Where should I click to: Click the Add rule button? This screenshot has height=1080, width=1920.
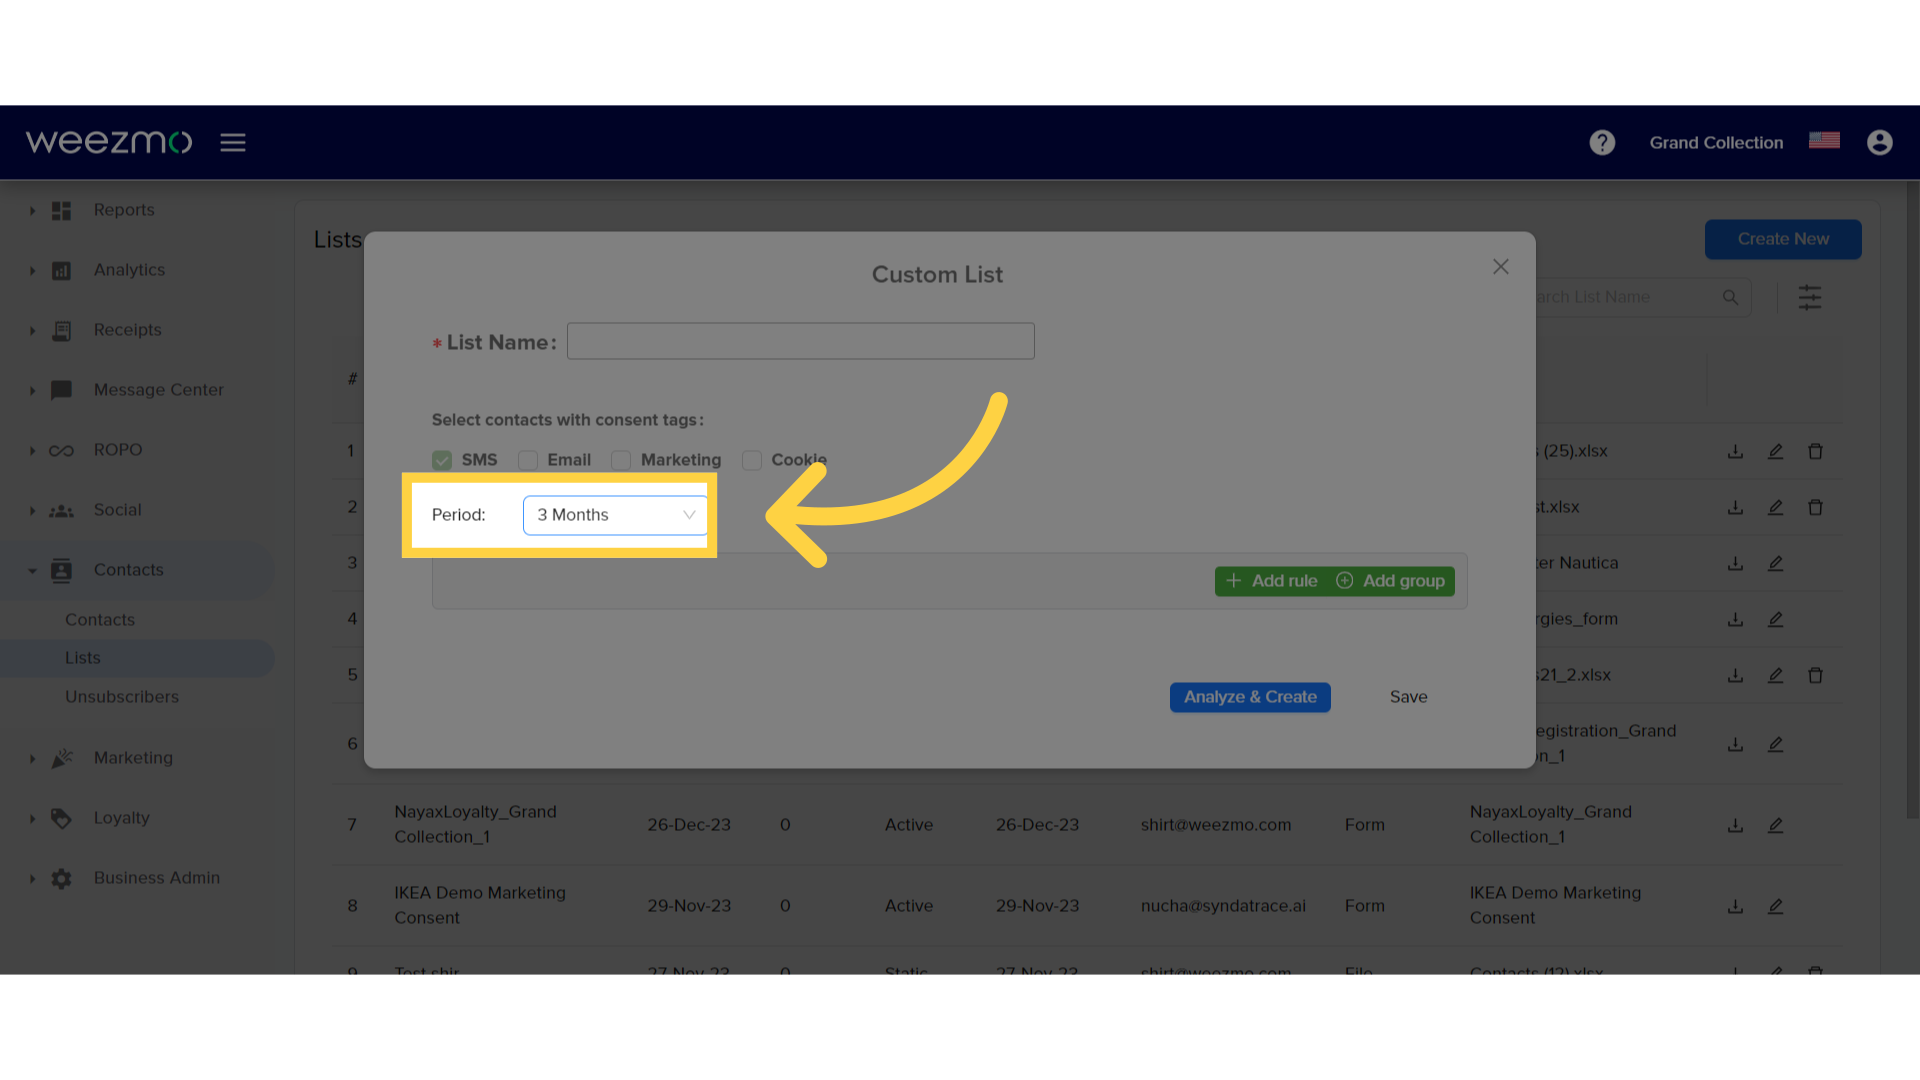(x=1272, y=581)
